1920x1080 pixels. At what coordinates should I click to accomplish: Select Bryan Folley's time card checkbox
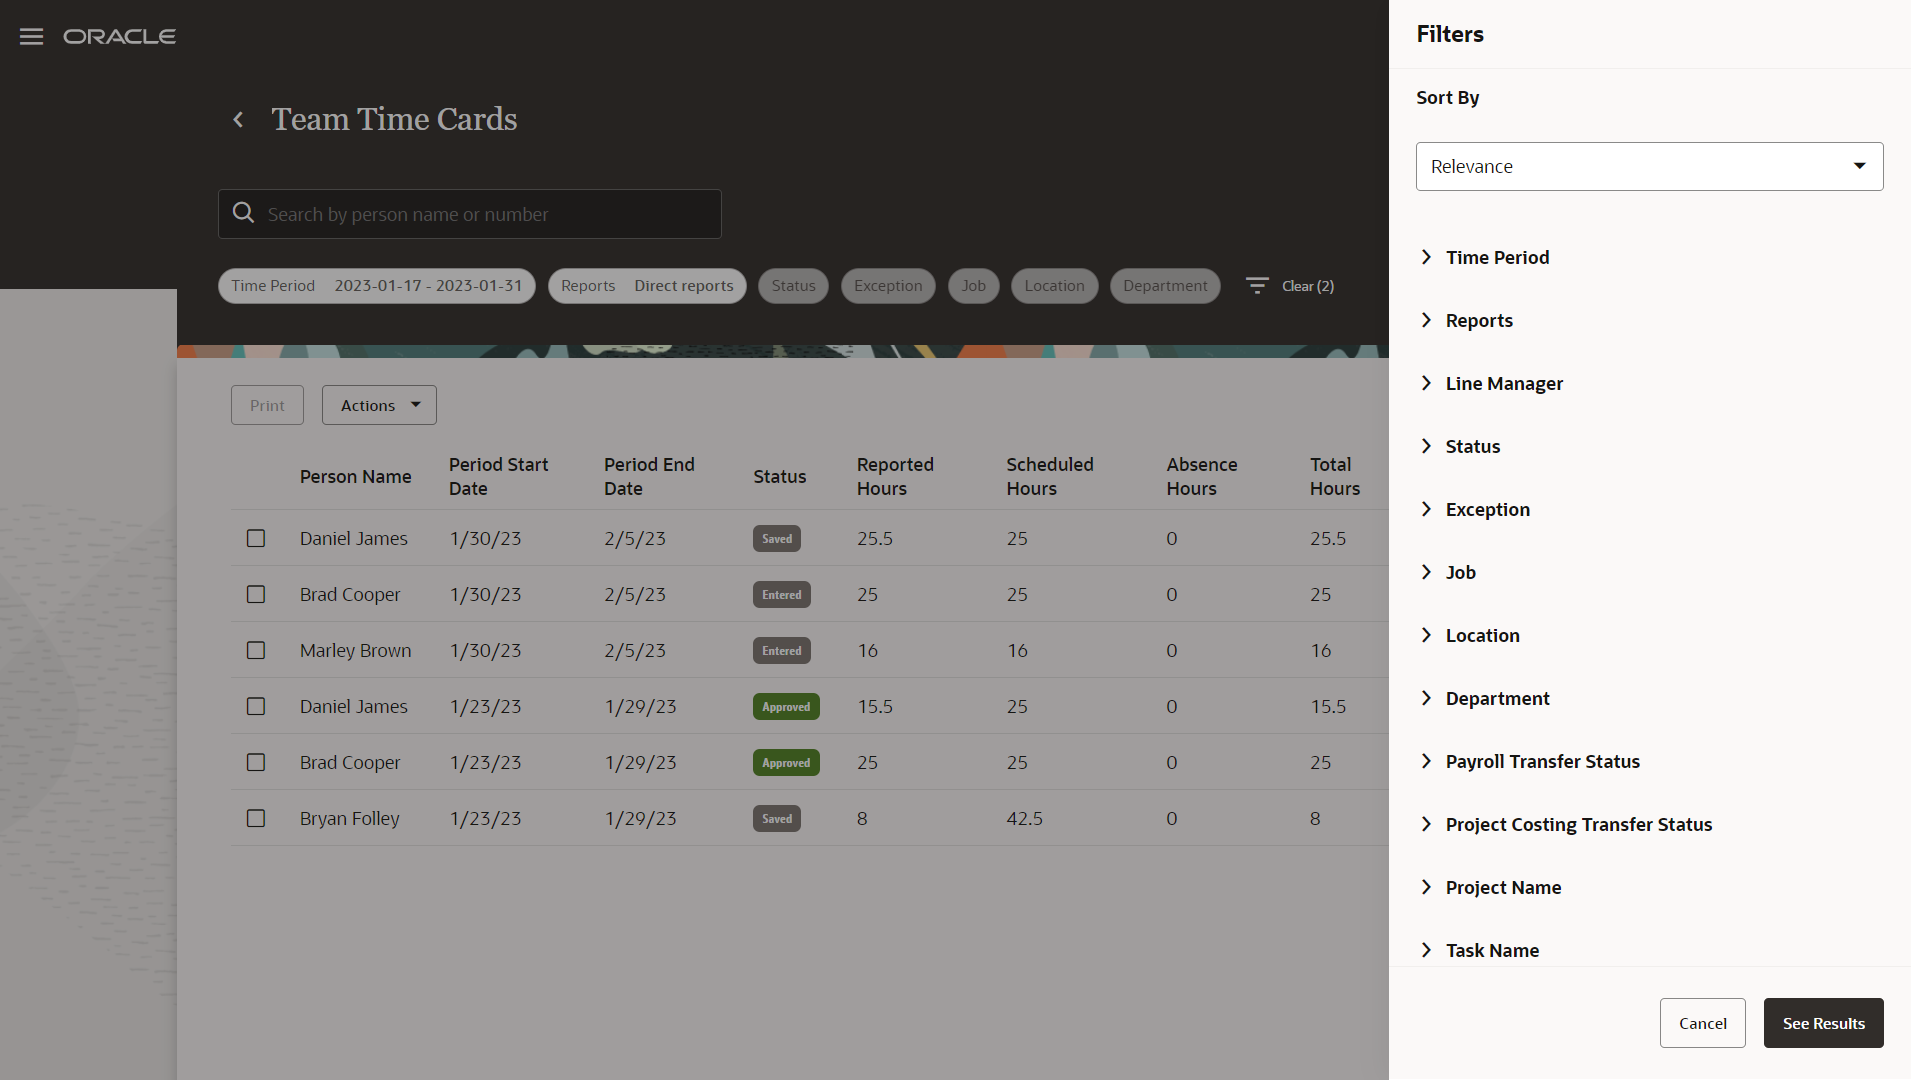click(256, 819)
